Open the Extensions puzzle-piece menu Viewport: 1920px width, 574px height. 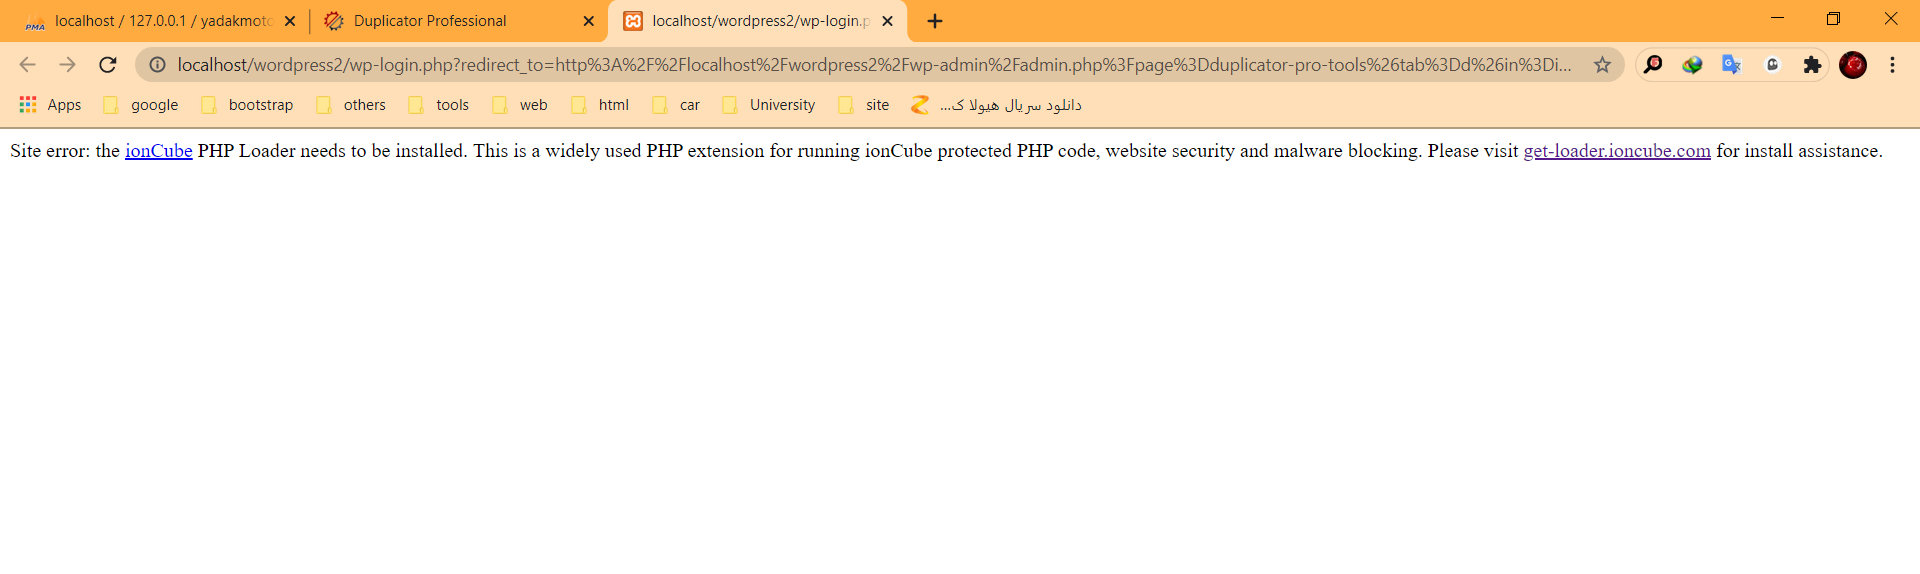point(1812,65)
